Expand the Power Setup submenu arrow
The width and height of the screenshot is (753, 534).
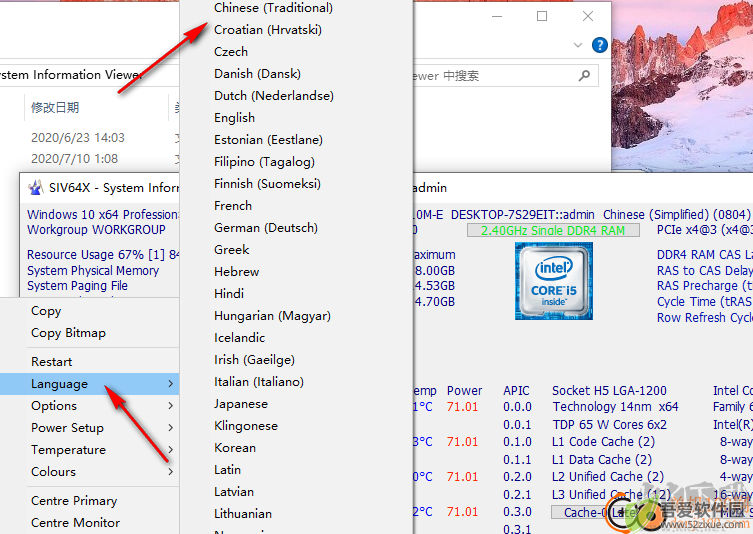(x=170, y=428)
